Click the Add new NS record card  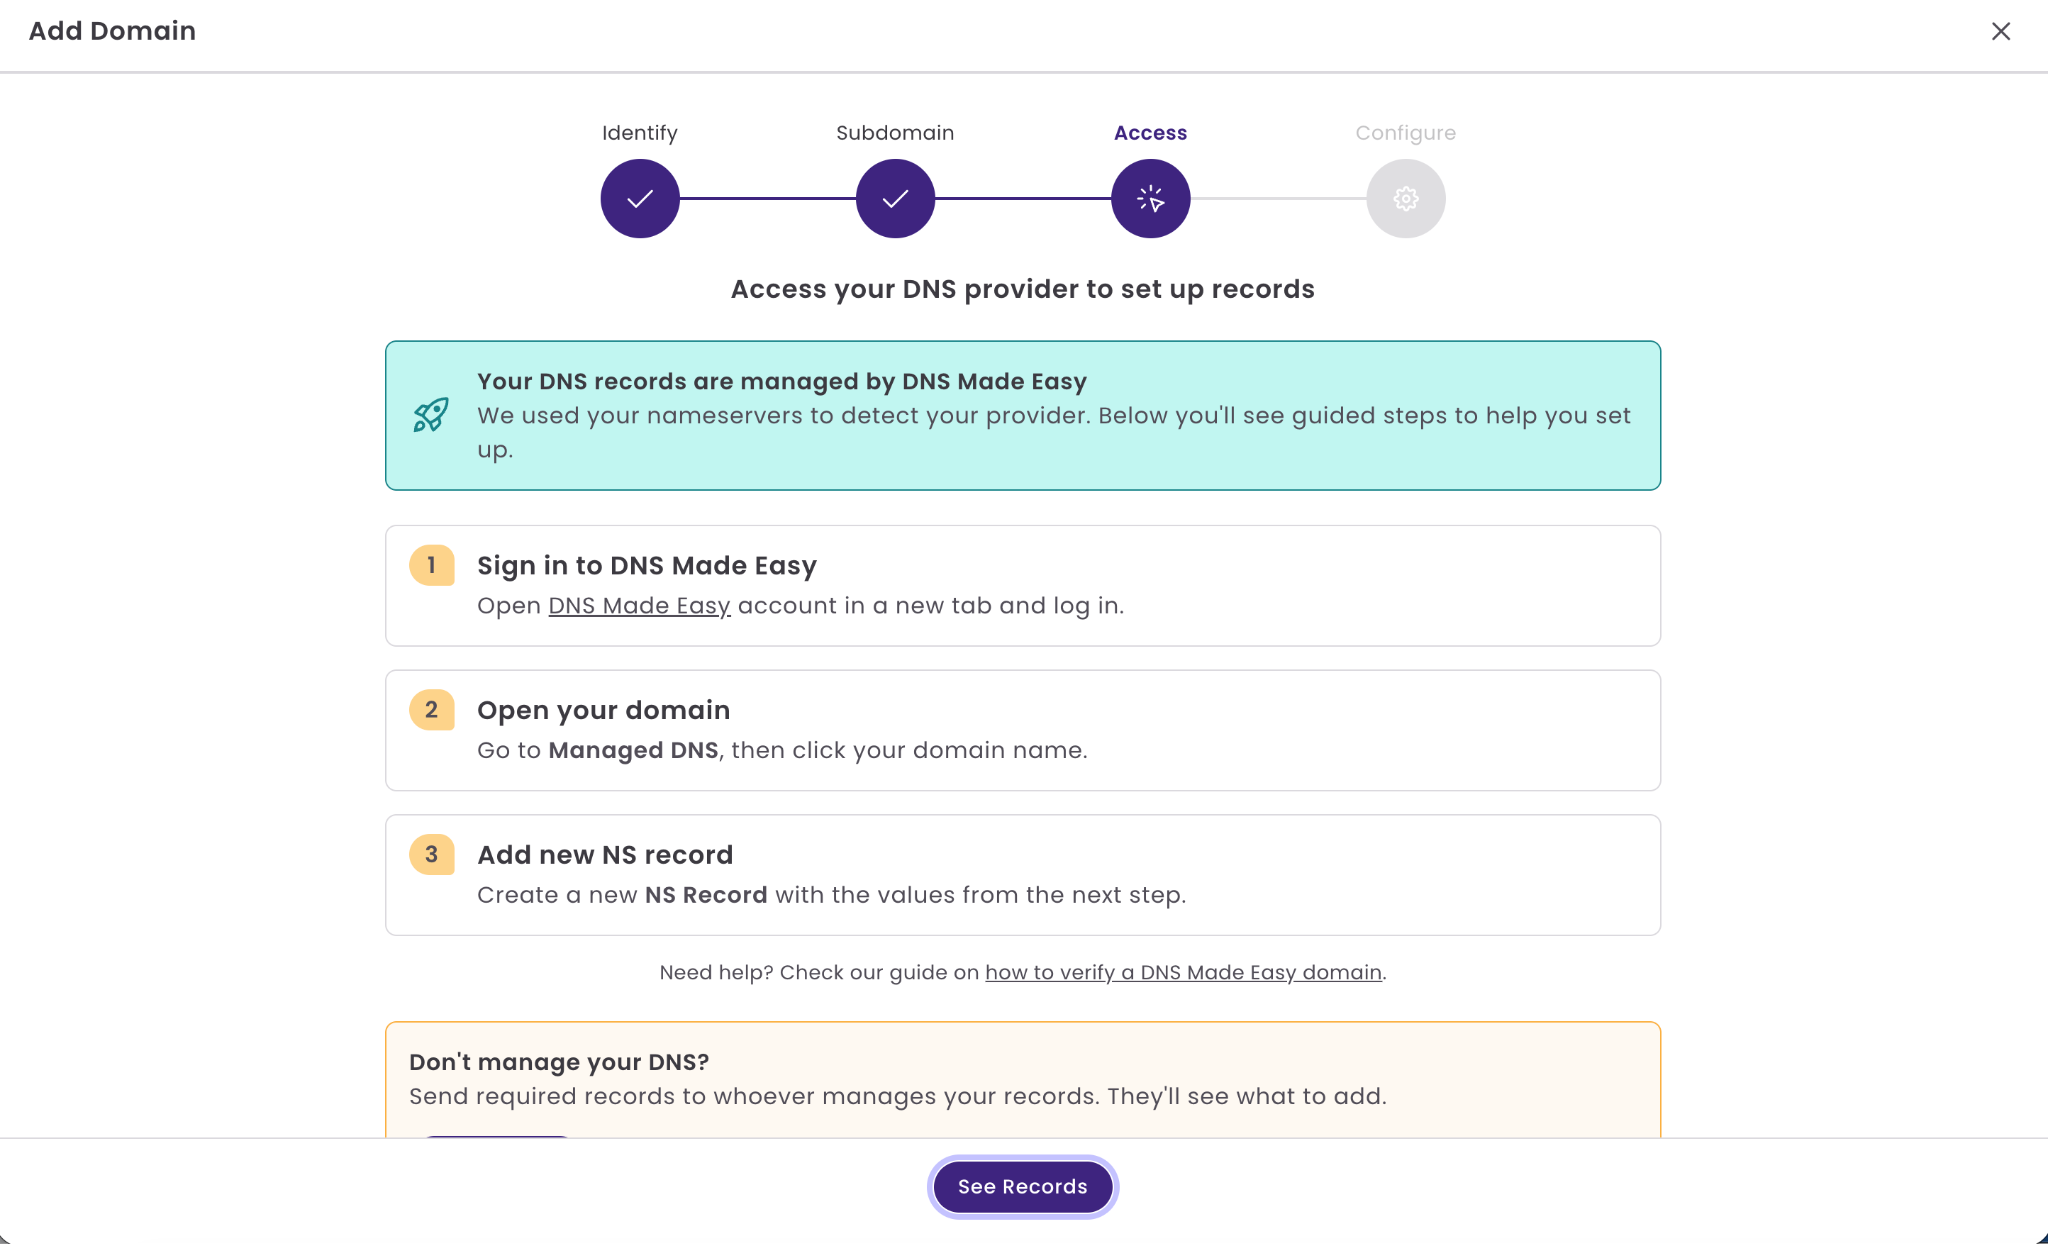coord(1023,875)
